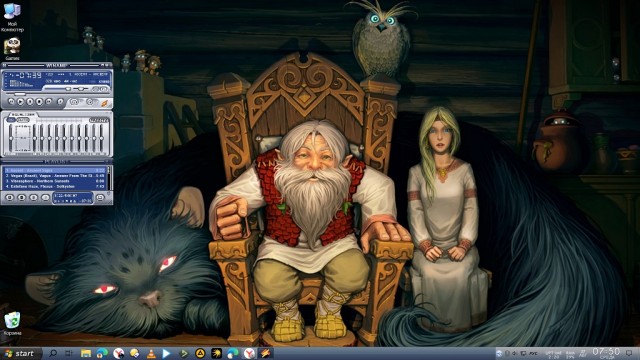Click Winamp's Eject open-file button

tap(60, 101)
